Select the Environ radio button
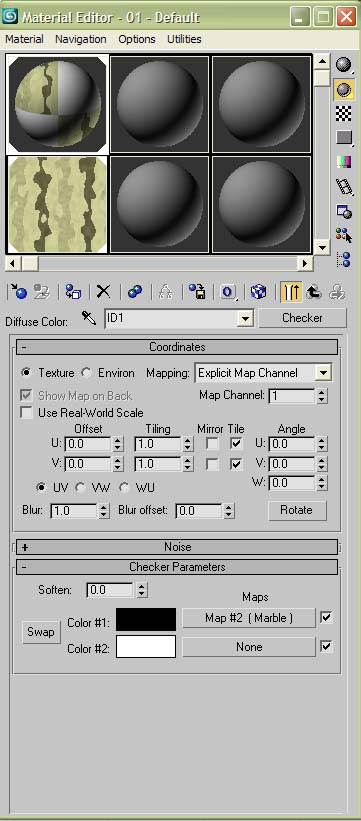Image resolution: width=361 pixels, height=821 pixels. [87, 373]
